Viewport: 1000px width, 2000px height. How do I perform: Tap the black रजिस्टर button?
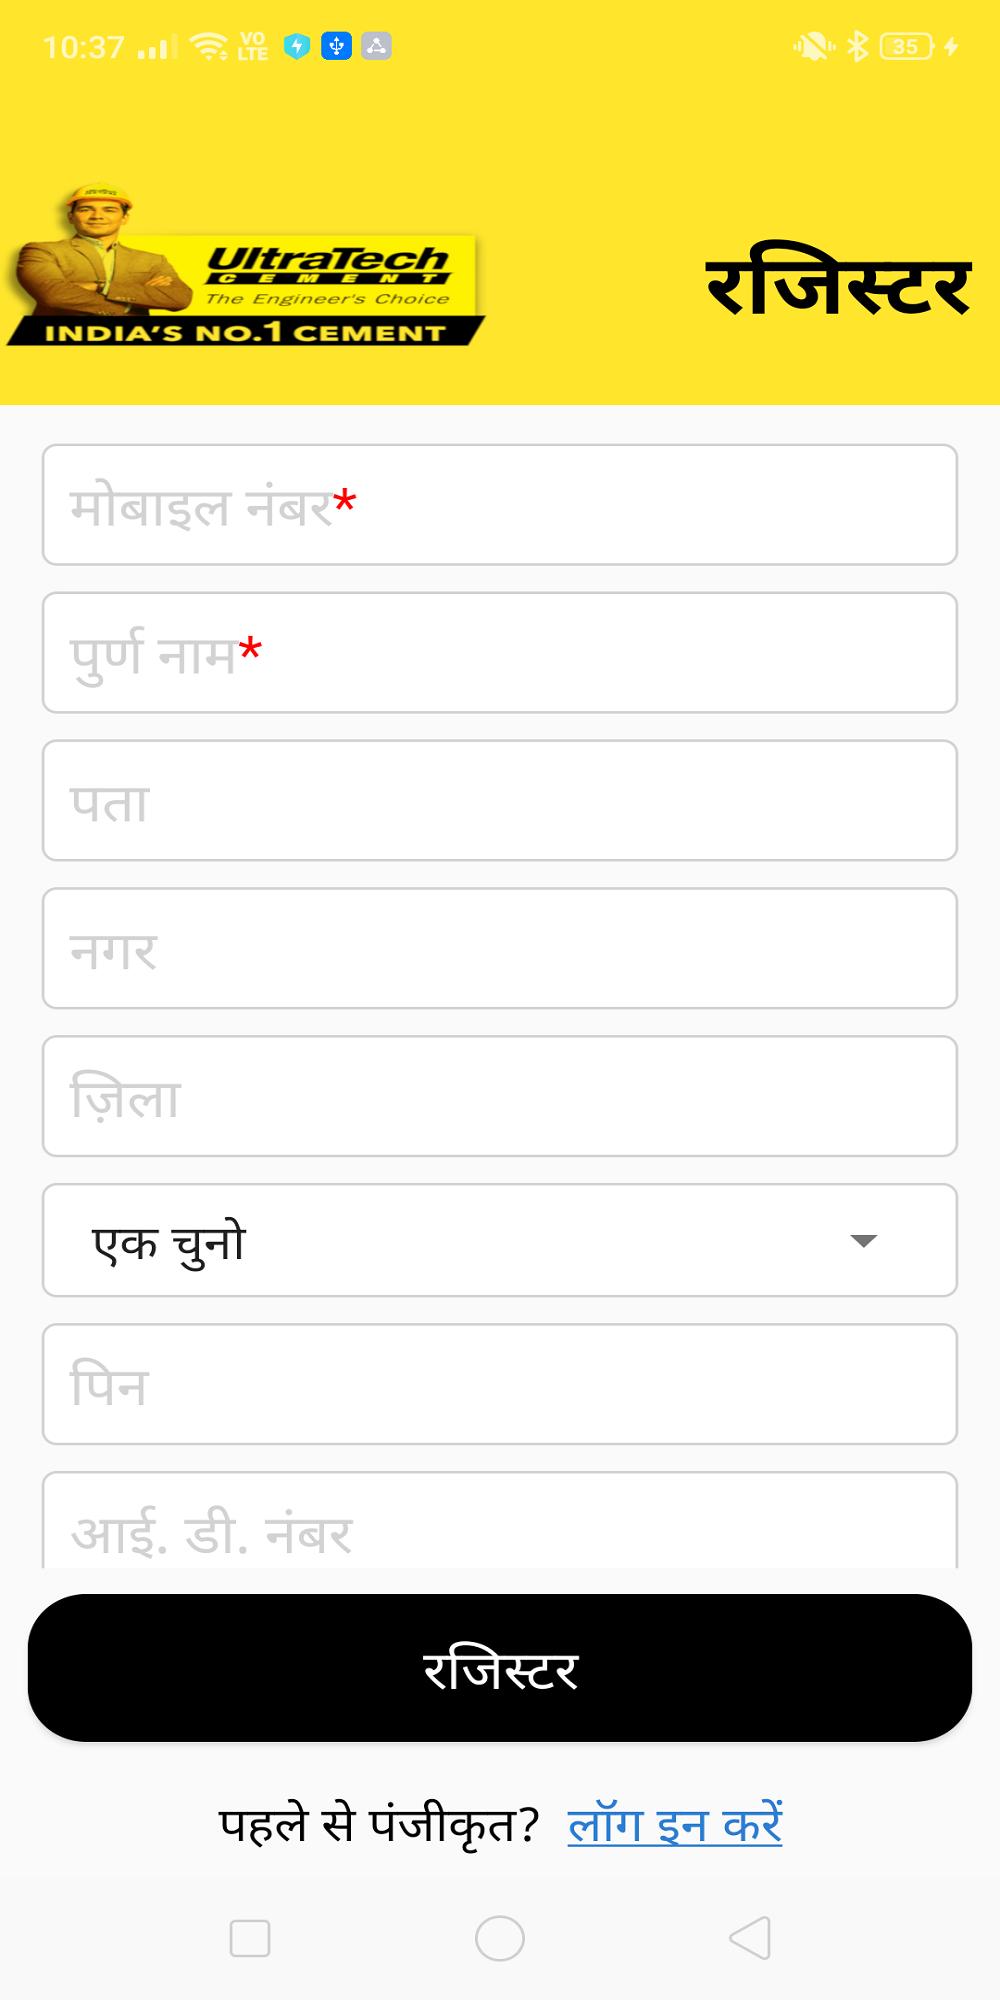[x=500, y=1668]
